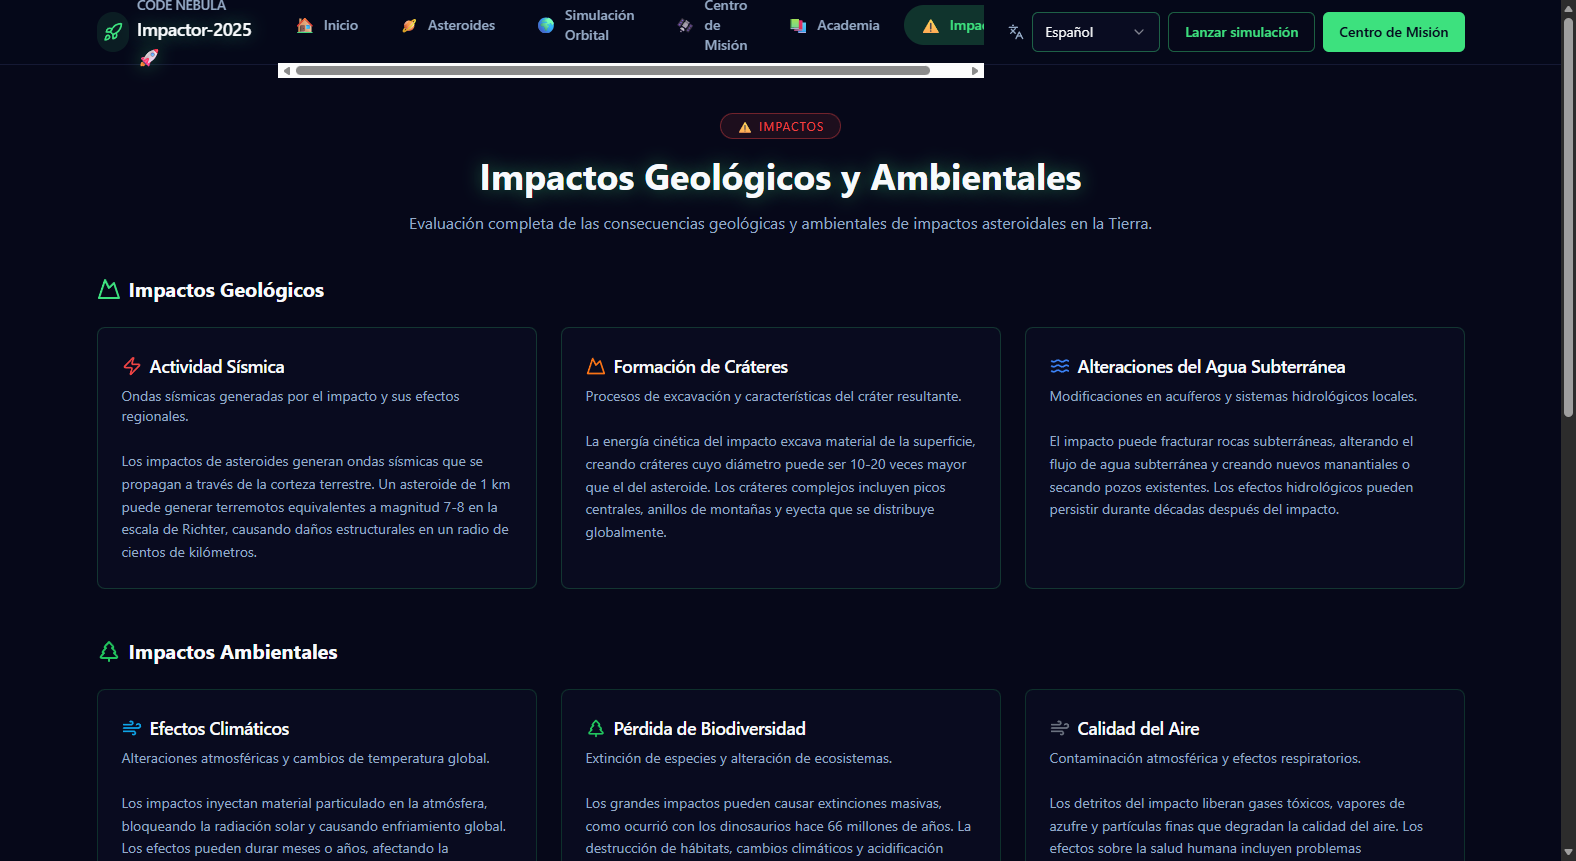Click the Formación de Cráteres card heading
This screenshot has width=1576, height=861.
point(701,367)
